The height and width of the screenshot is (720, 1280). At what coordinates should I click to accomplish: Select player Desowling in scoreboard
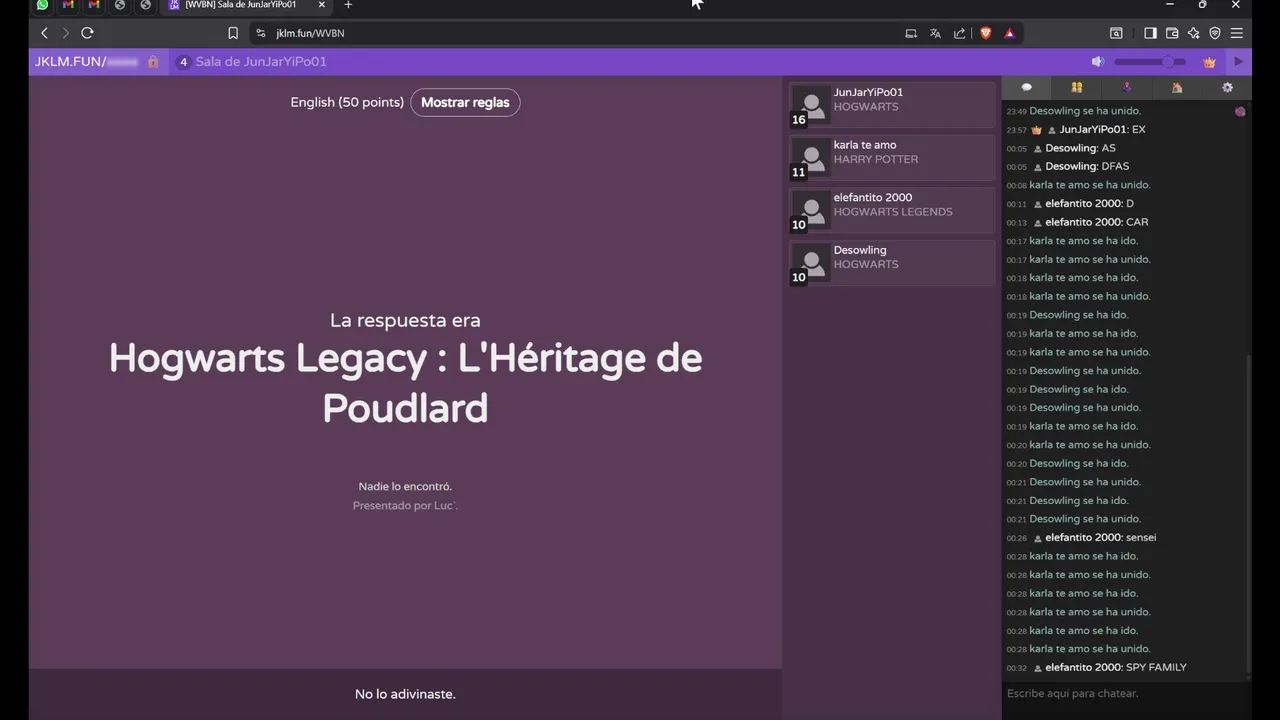(892, 262)
